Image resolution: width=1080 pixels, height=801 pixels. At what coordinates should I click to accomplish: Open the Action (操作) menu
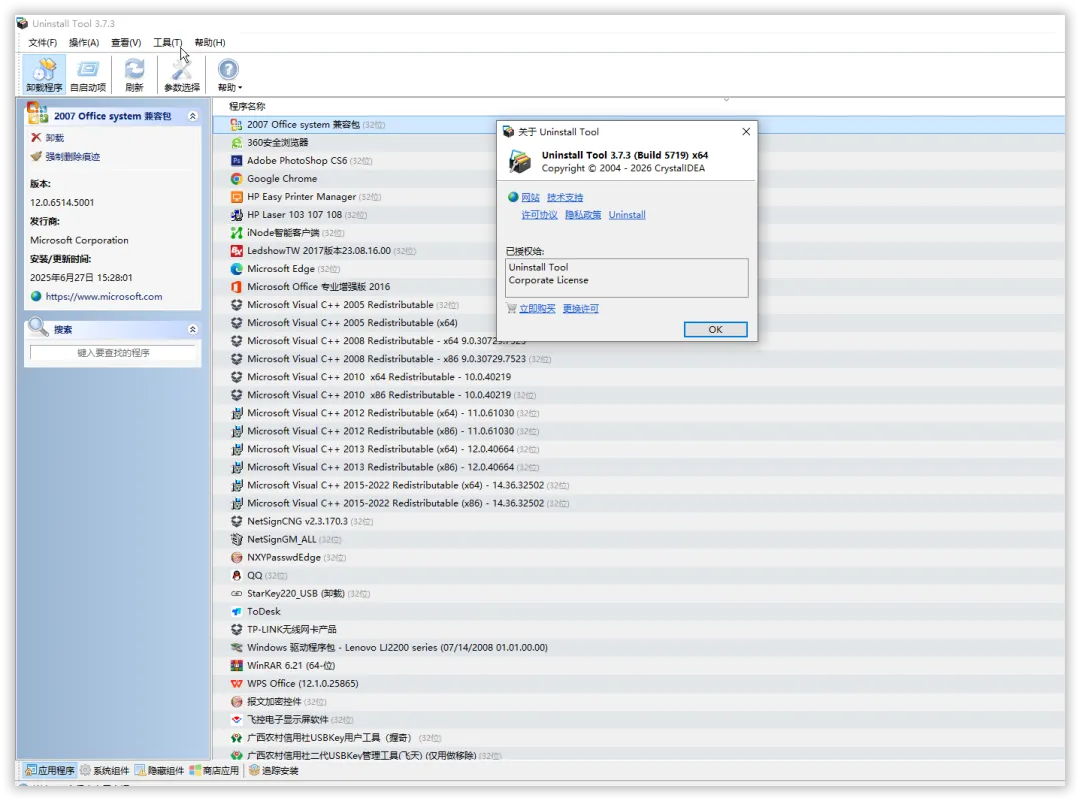[84, 43]
